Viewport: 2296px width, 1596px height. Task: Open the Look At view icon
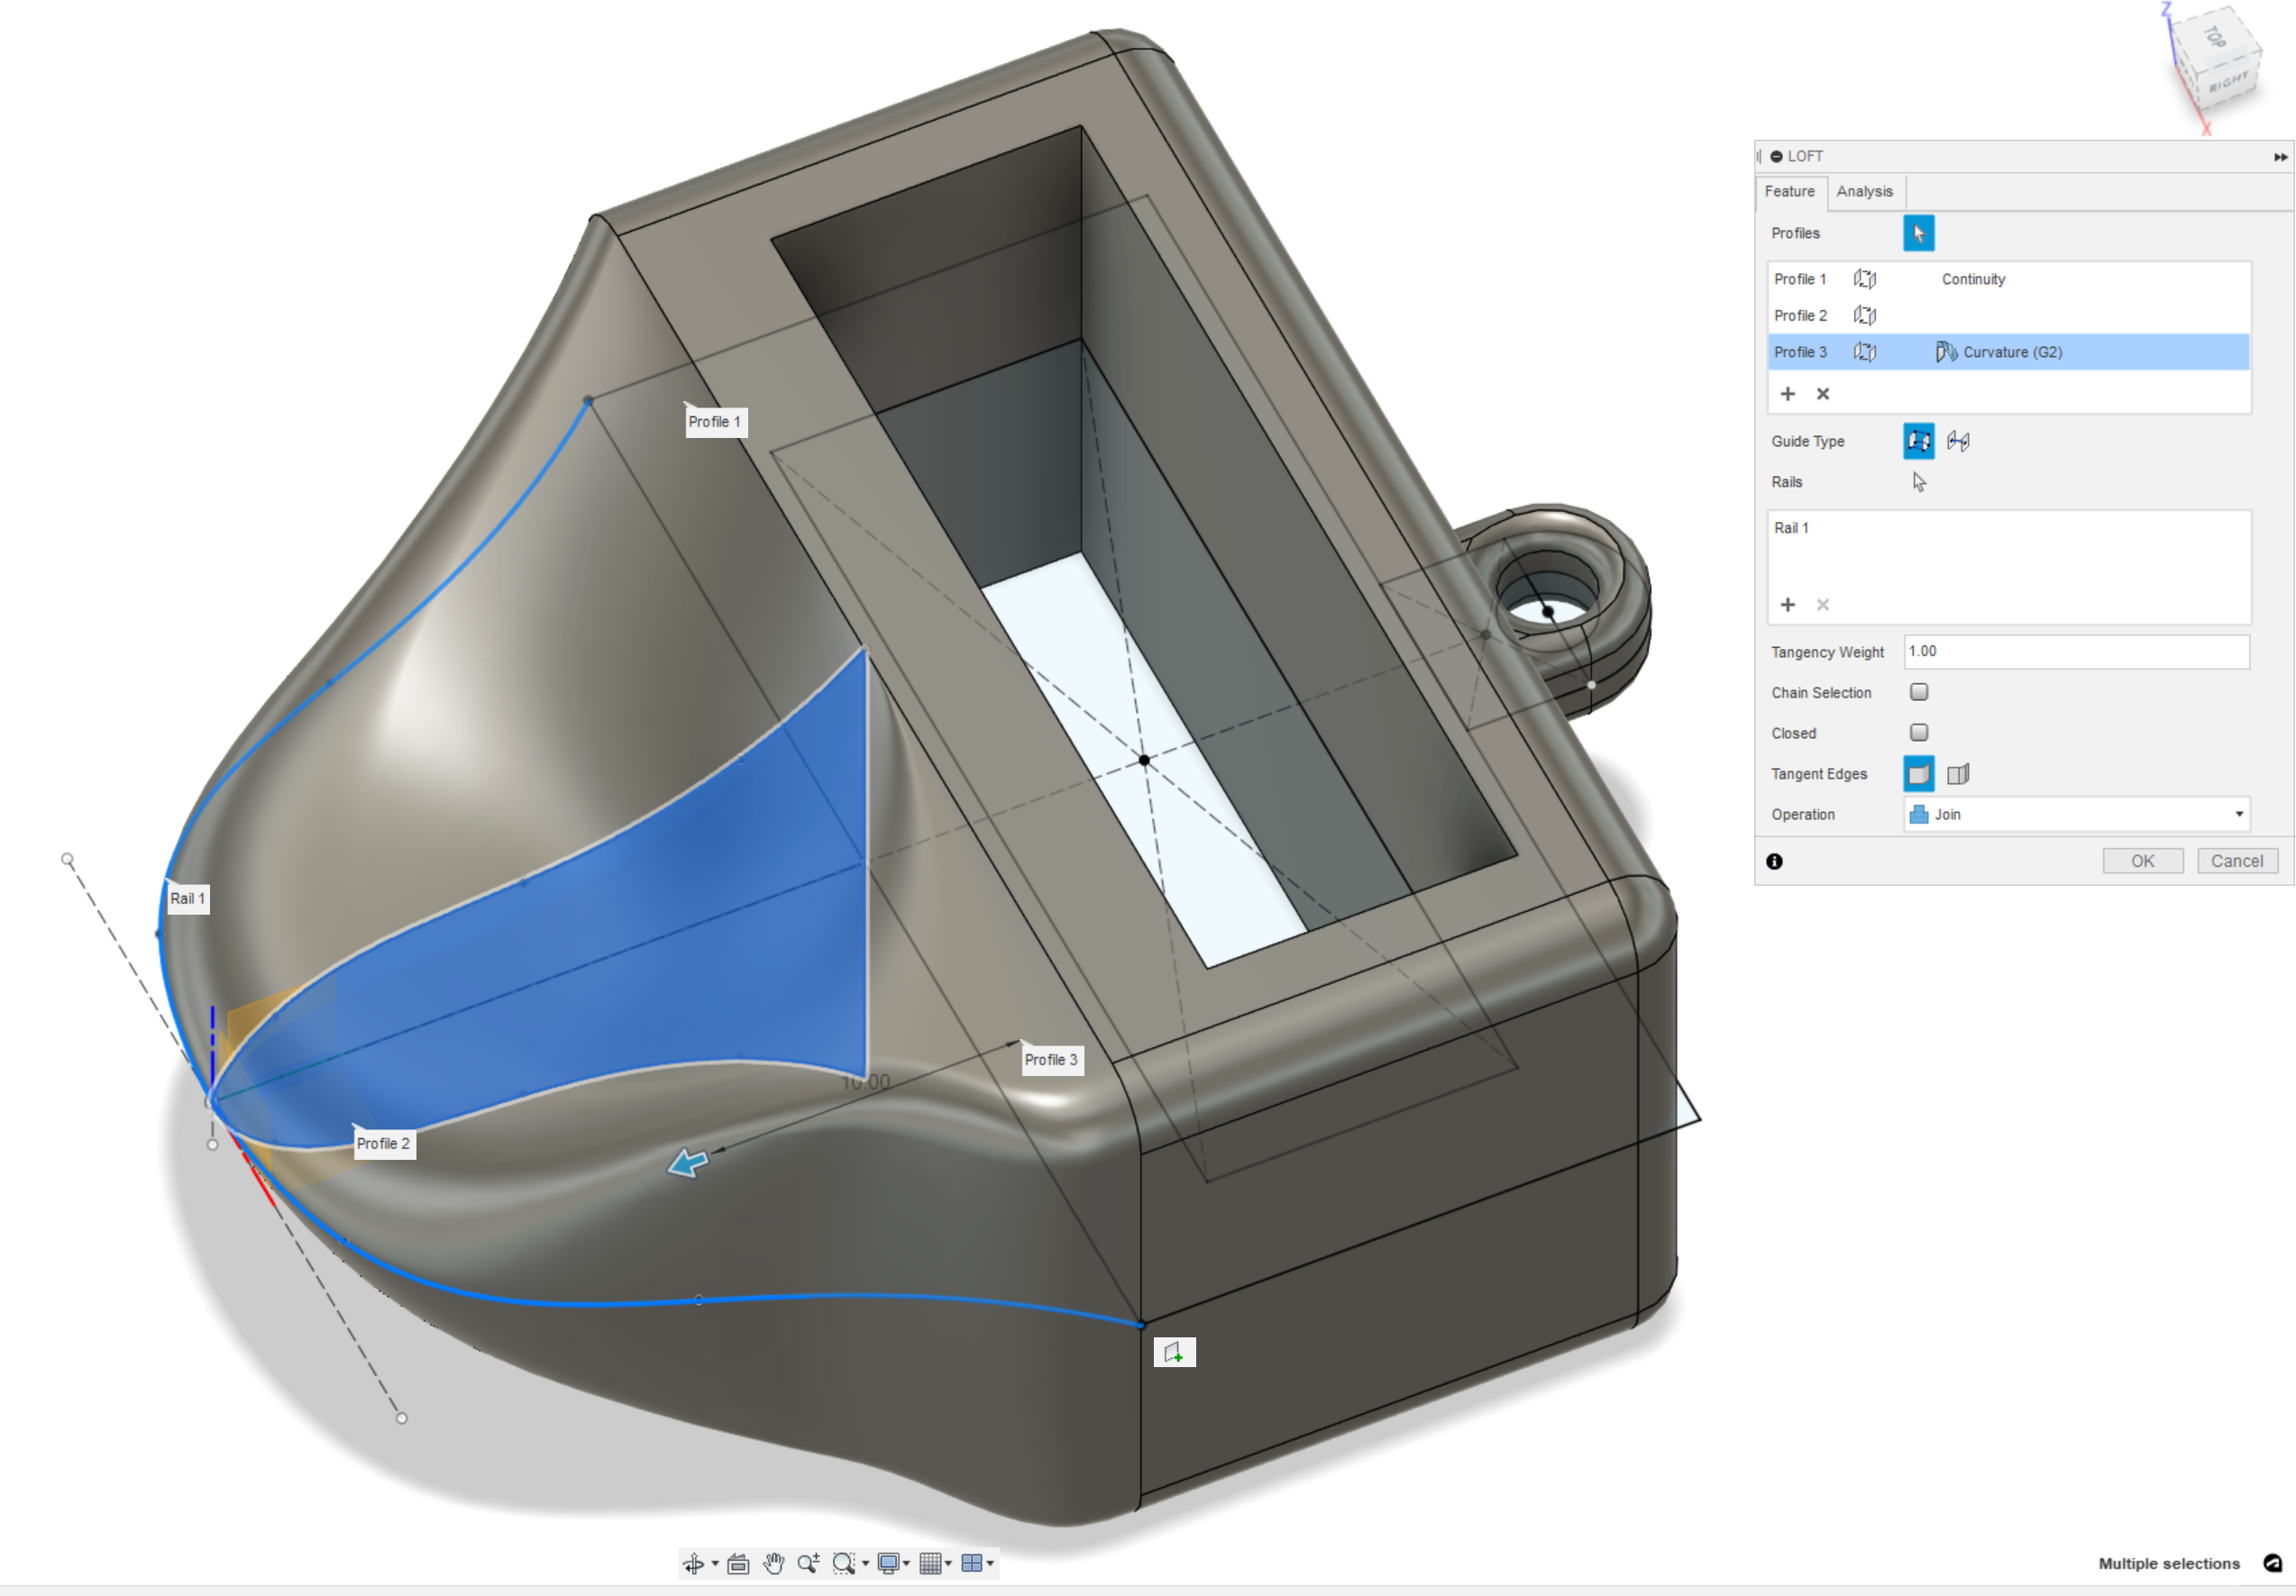(x=738, y=1563)
